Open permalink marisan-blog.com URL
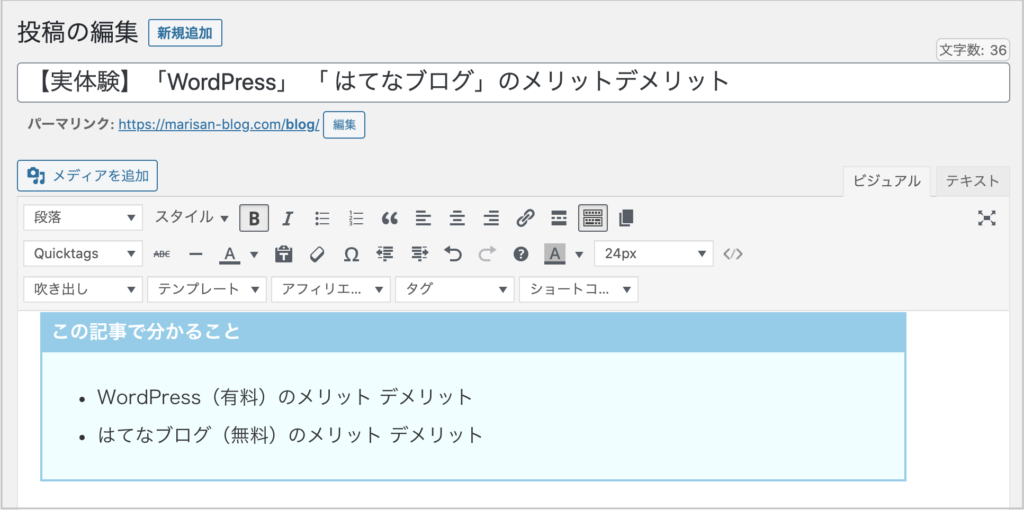The width and height of the screenshot is (1024, 510). (x=219, y=125)
